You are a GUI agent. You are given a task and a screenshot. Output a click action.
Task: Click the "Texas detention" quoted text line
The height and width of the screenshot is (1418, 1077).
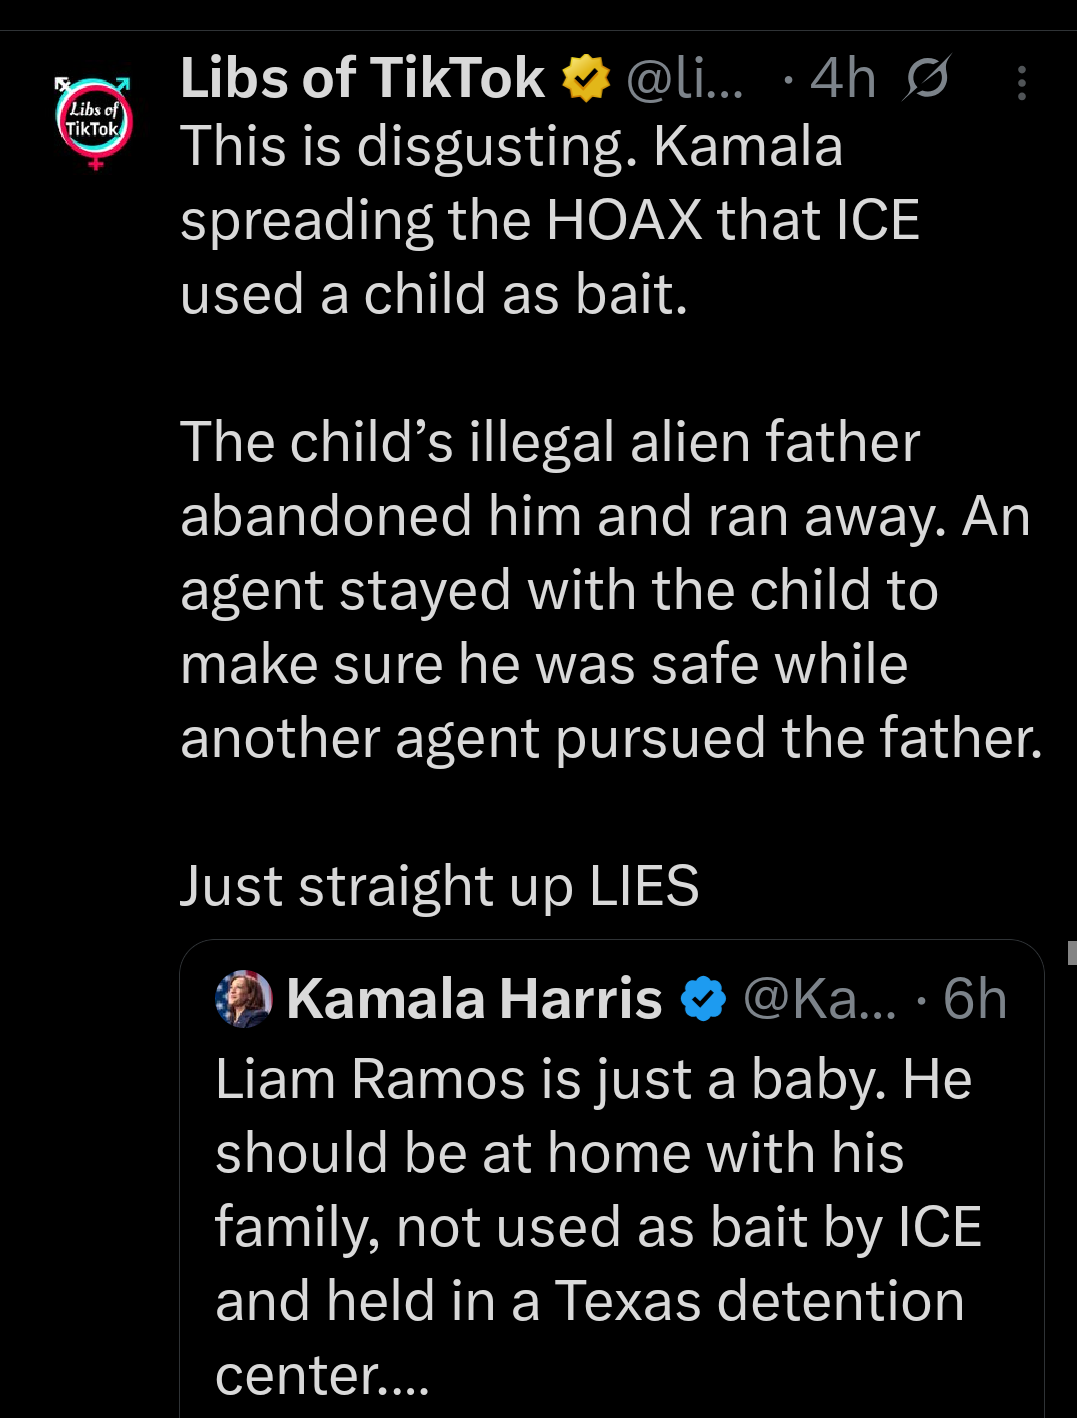pos(758,1302)
